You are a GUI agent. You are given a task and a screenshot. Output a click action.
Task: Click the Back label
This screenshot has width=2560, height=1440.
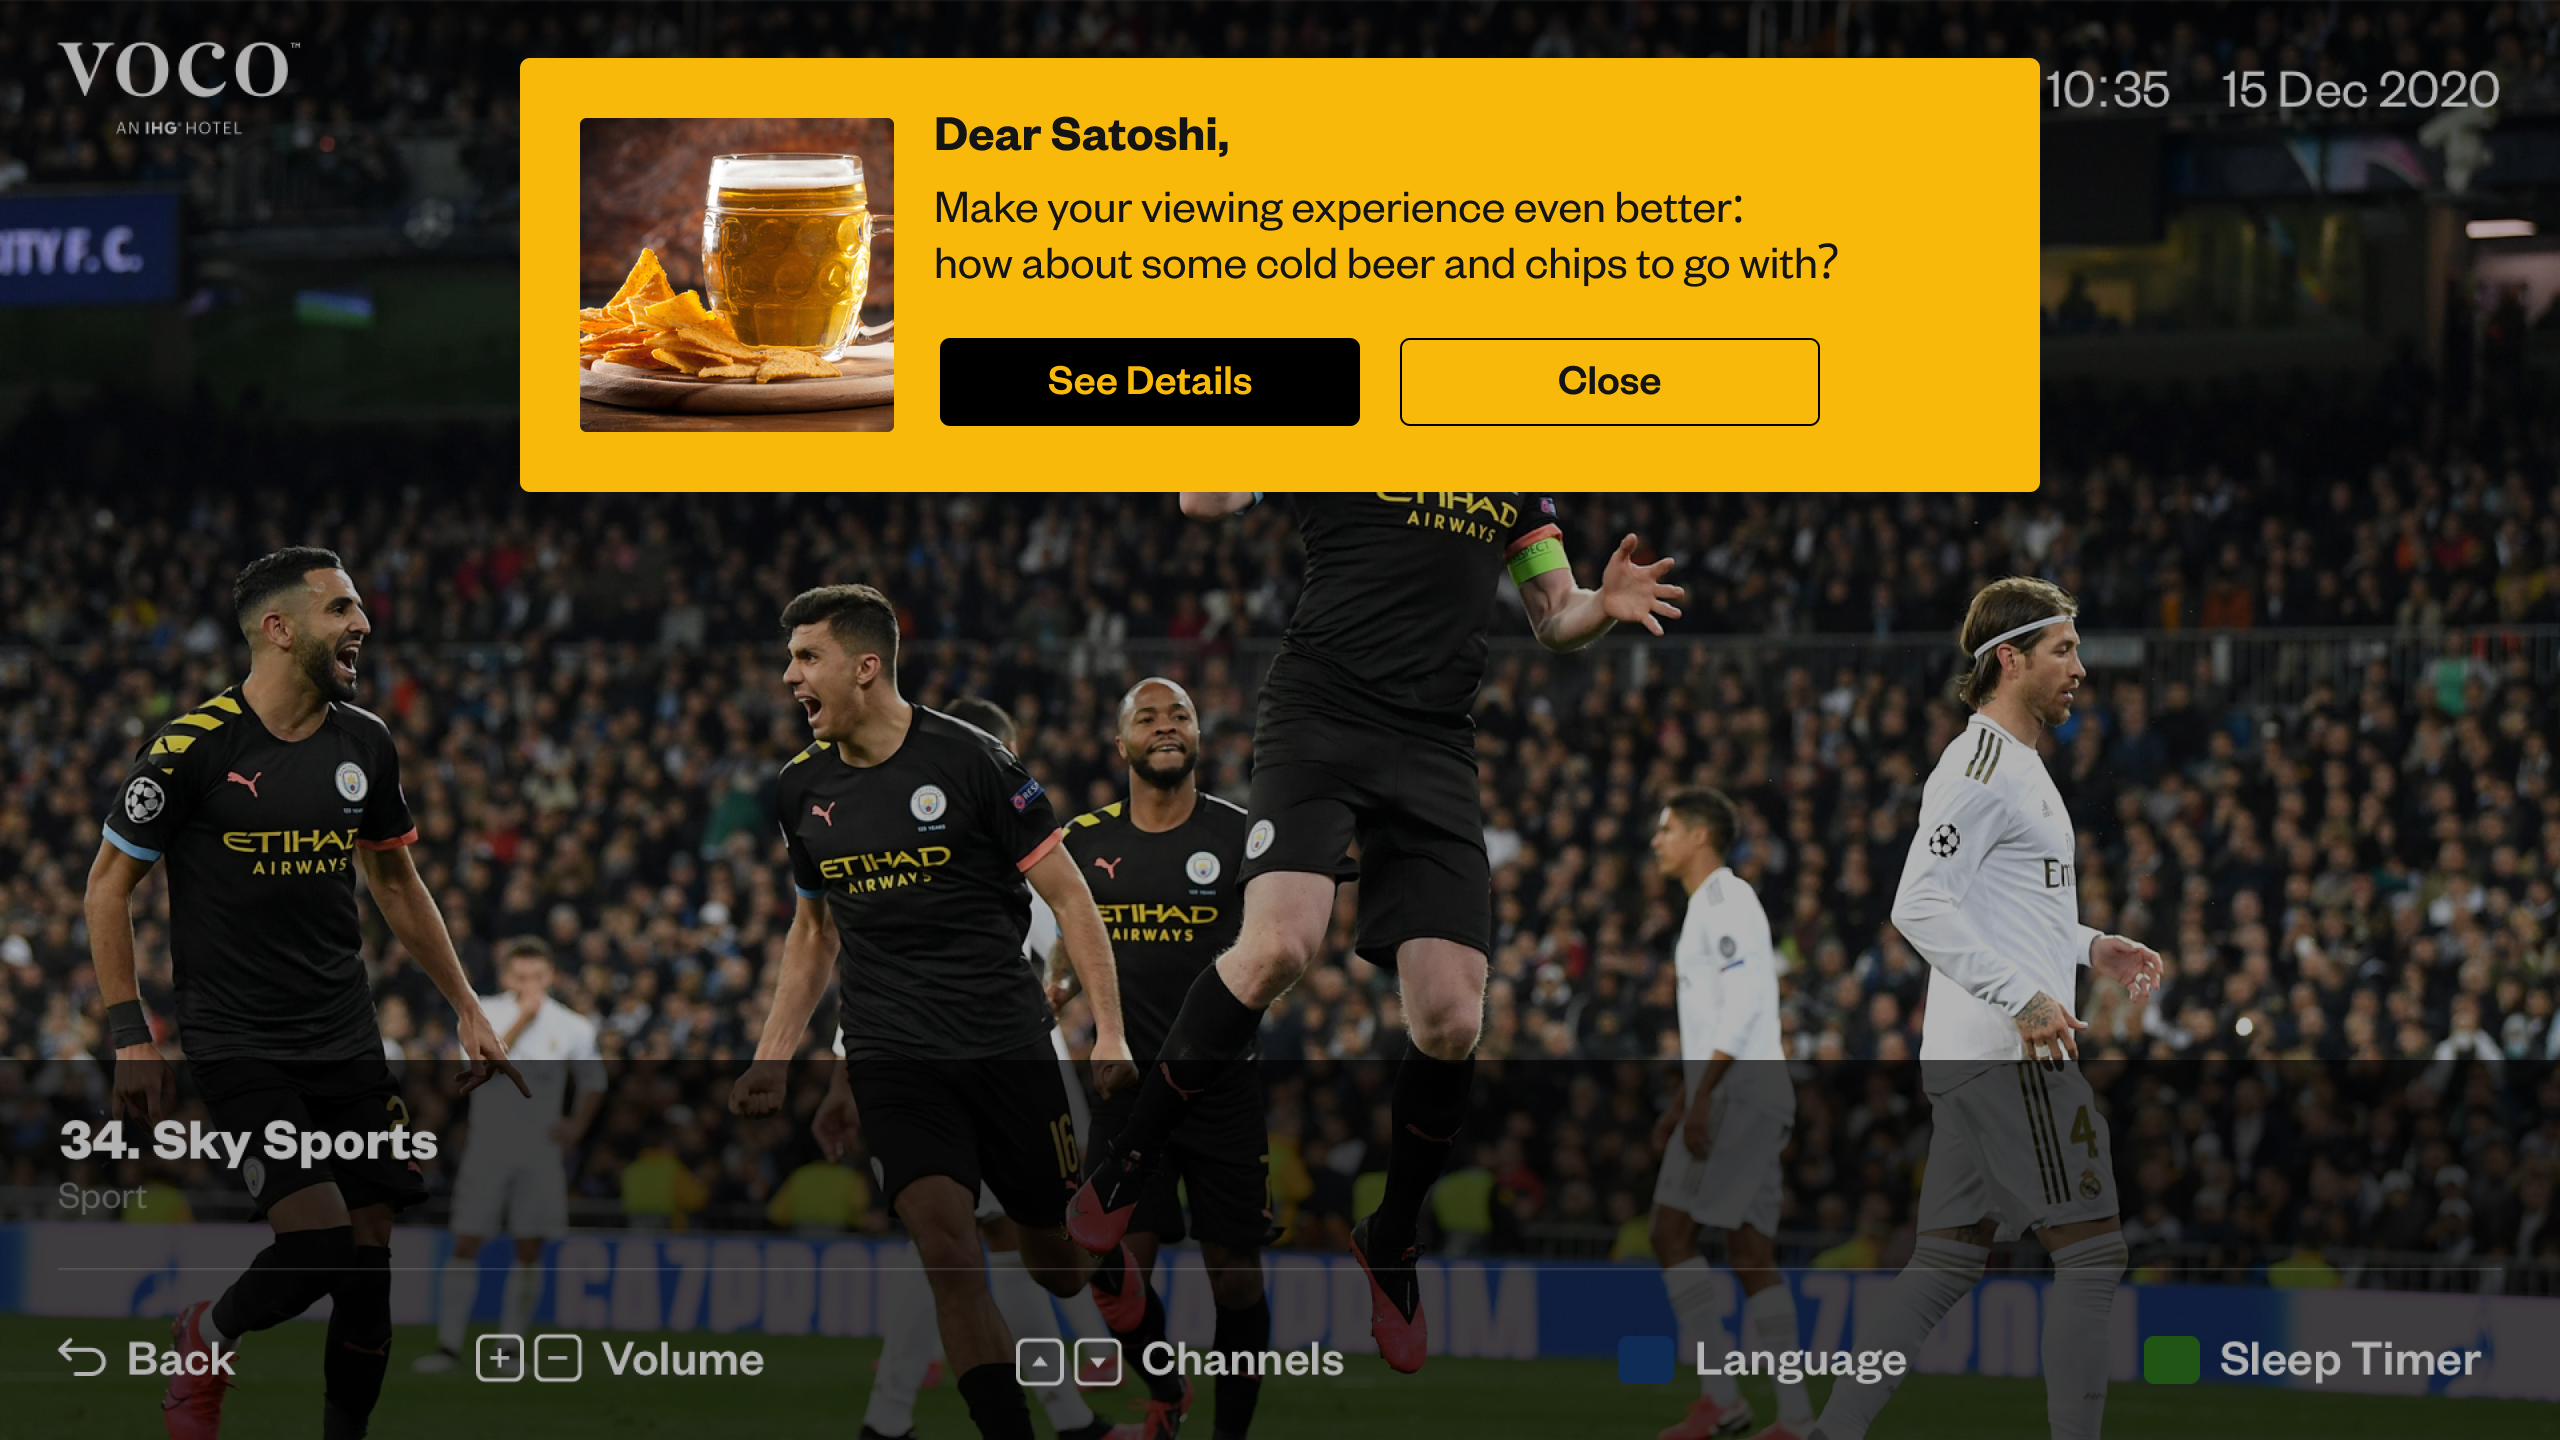(x=181, y=1359)
